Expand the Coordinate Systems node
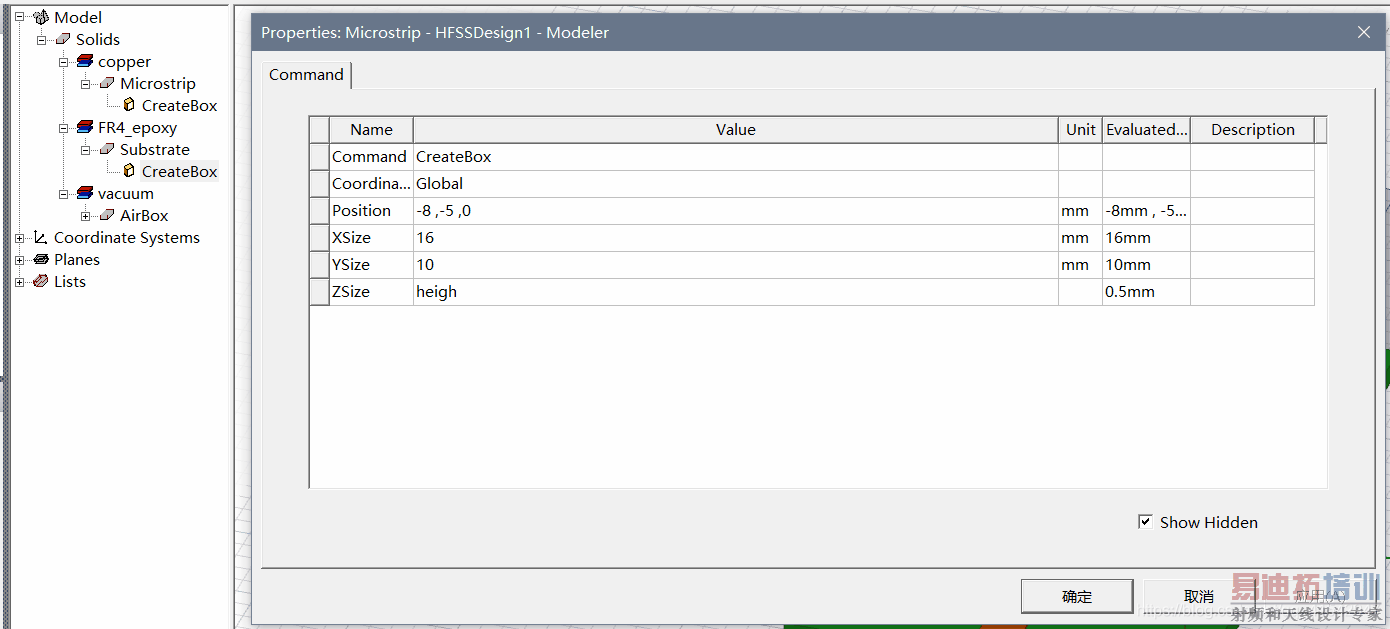 [19, 237]
